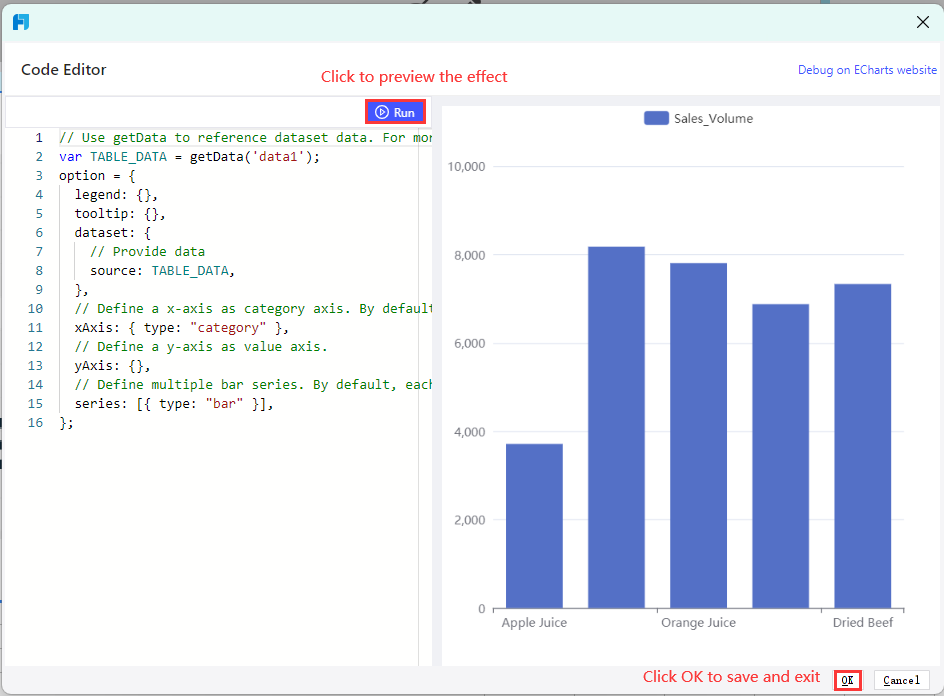944x696 pixels.
Task: Toggle the Sales_Volume series via its legend entry
Action: [x=712, y=118]
